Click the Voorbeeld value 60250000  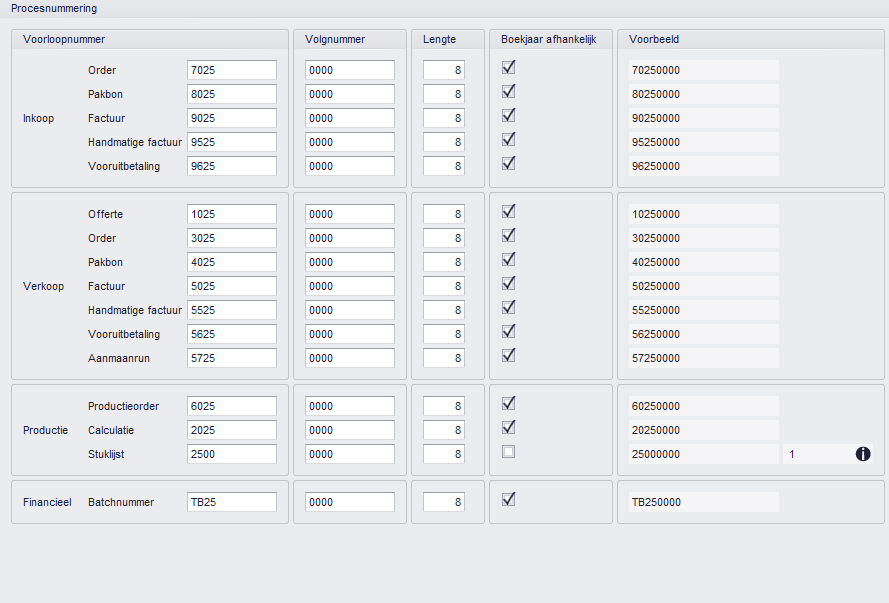(704, 406)
